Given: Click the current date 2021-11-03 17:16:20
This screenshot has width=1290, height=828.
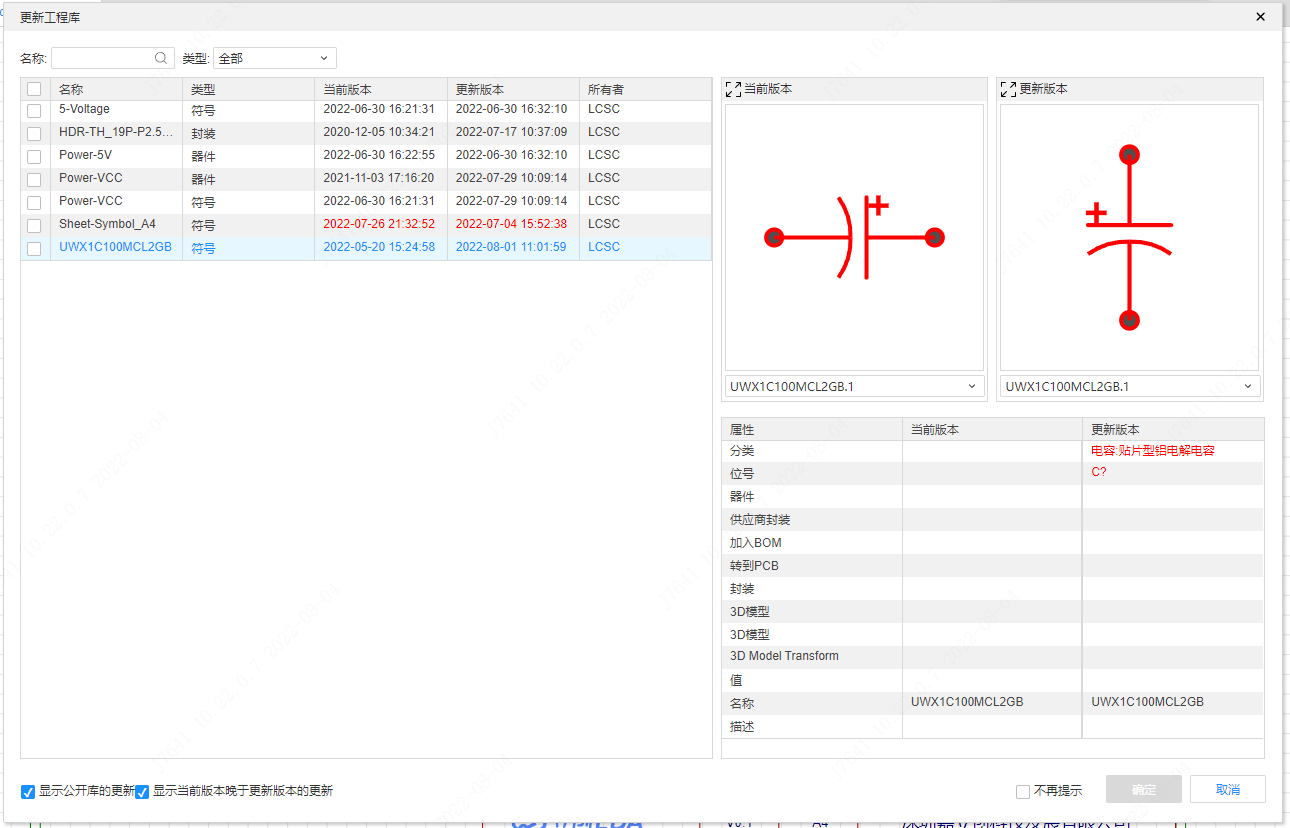Looking at the screenshot, I should pyautogui.click(x=379, y=178).
